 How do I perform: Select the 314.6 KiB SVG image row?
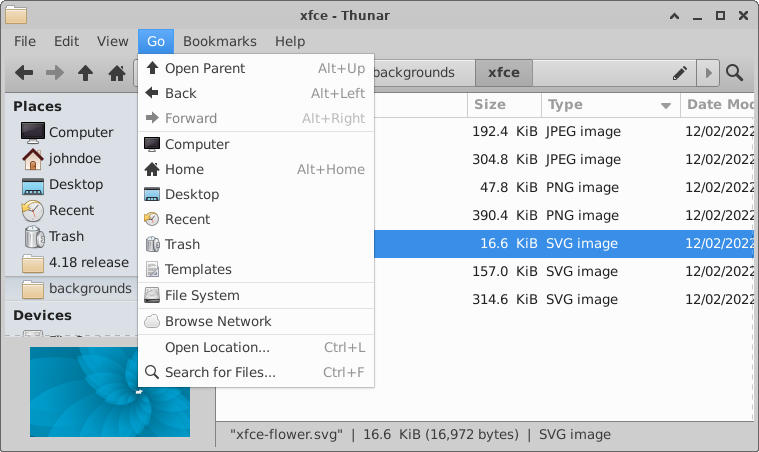tap(564, 300)
